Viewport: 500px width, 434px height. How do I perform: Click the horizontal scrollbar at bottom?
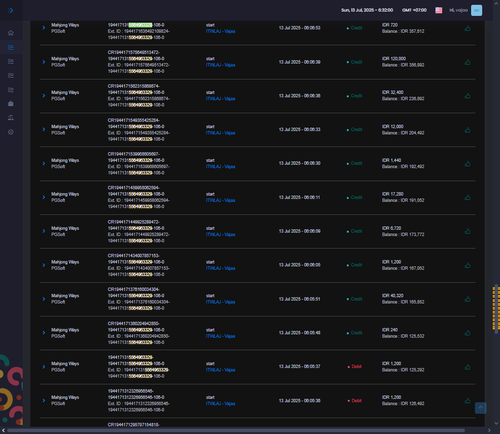coord(236,431)
